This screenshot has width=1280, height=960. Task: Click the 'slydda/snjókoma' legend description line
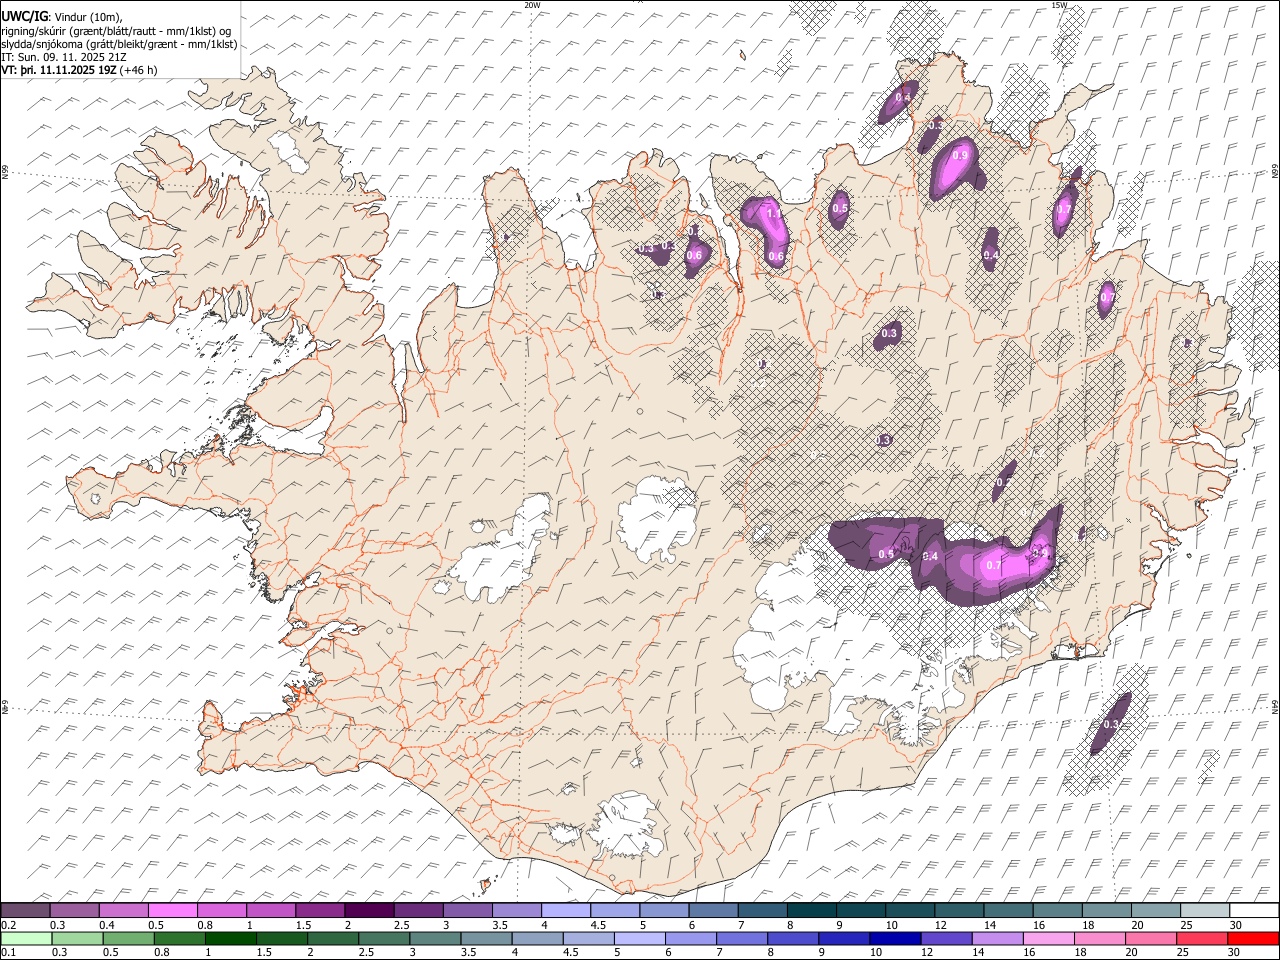(x=119, y=44)
